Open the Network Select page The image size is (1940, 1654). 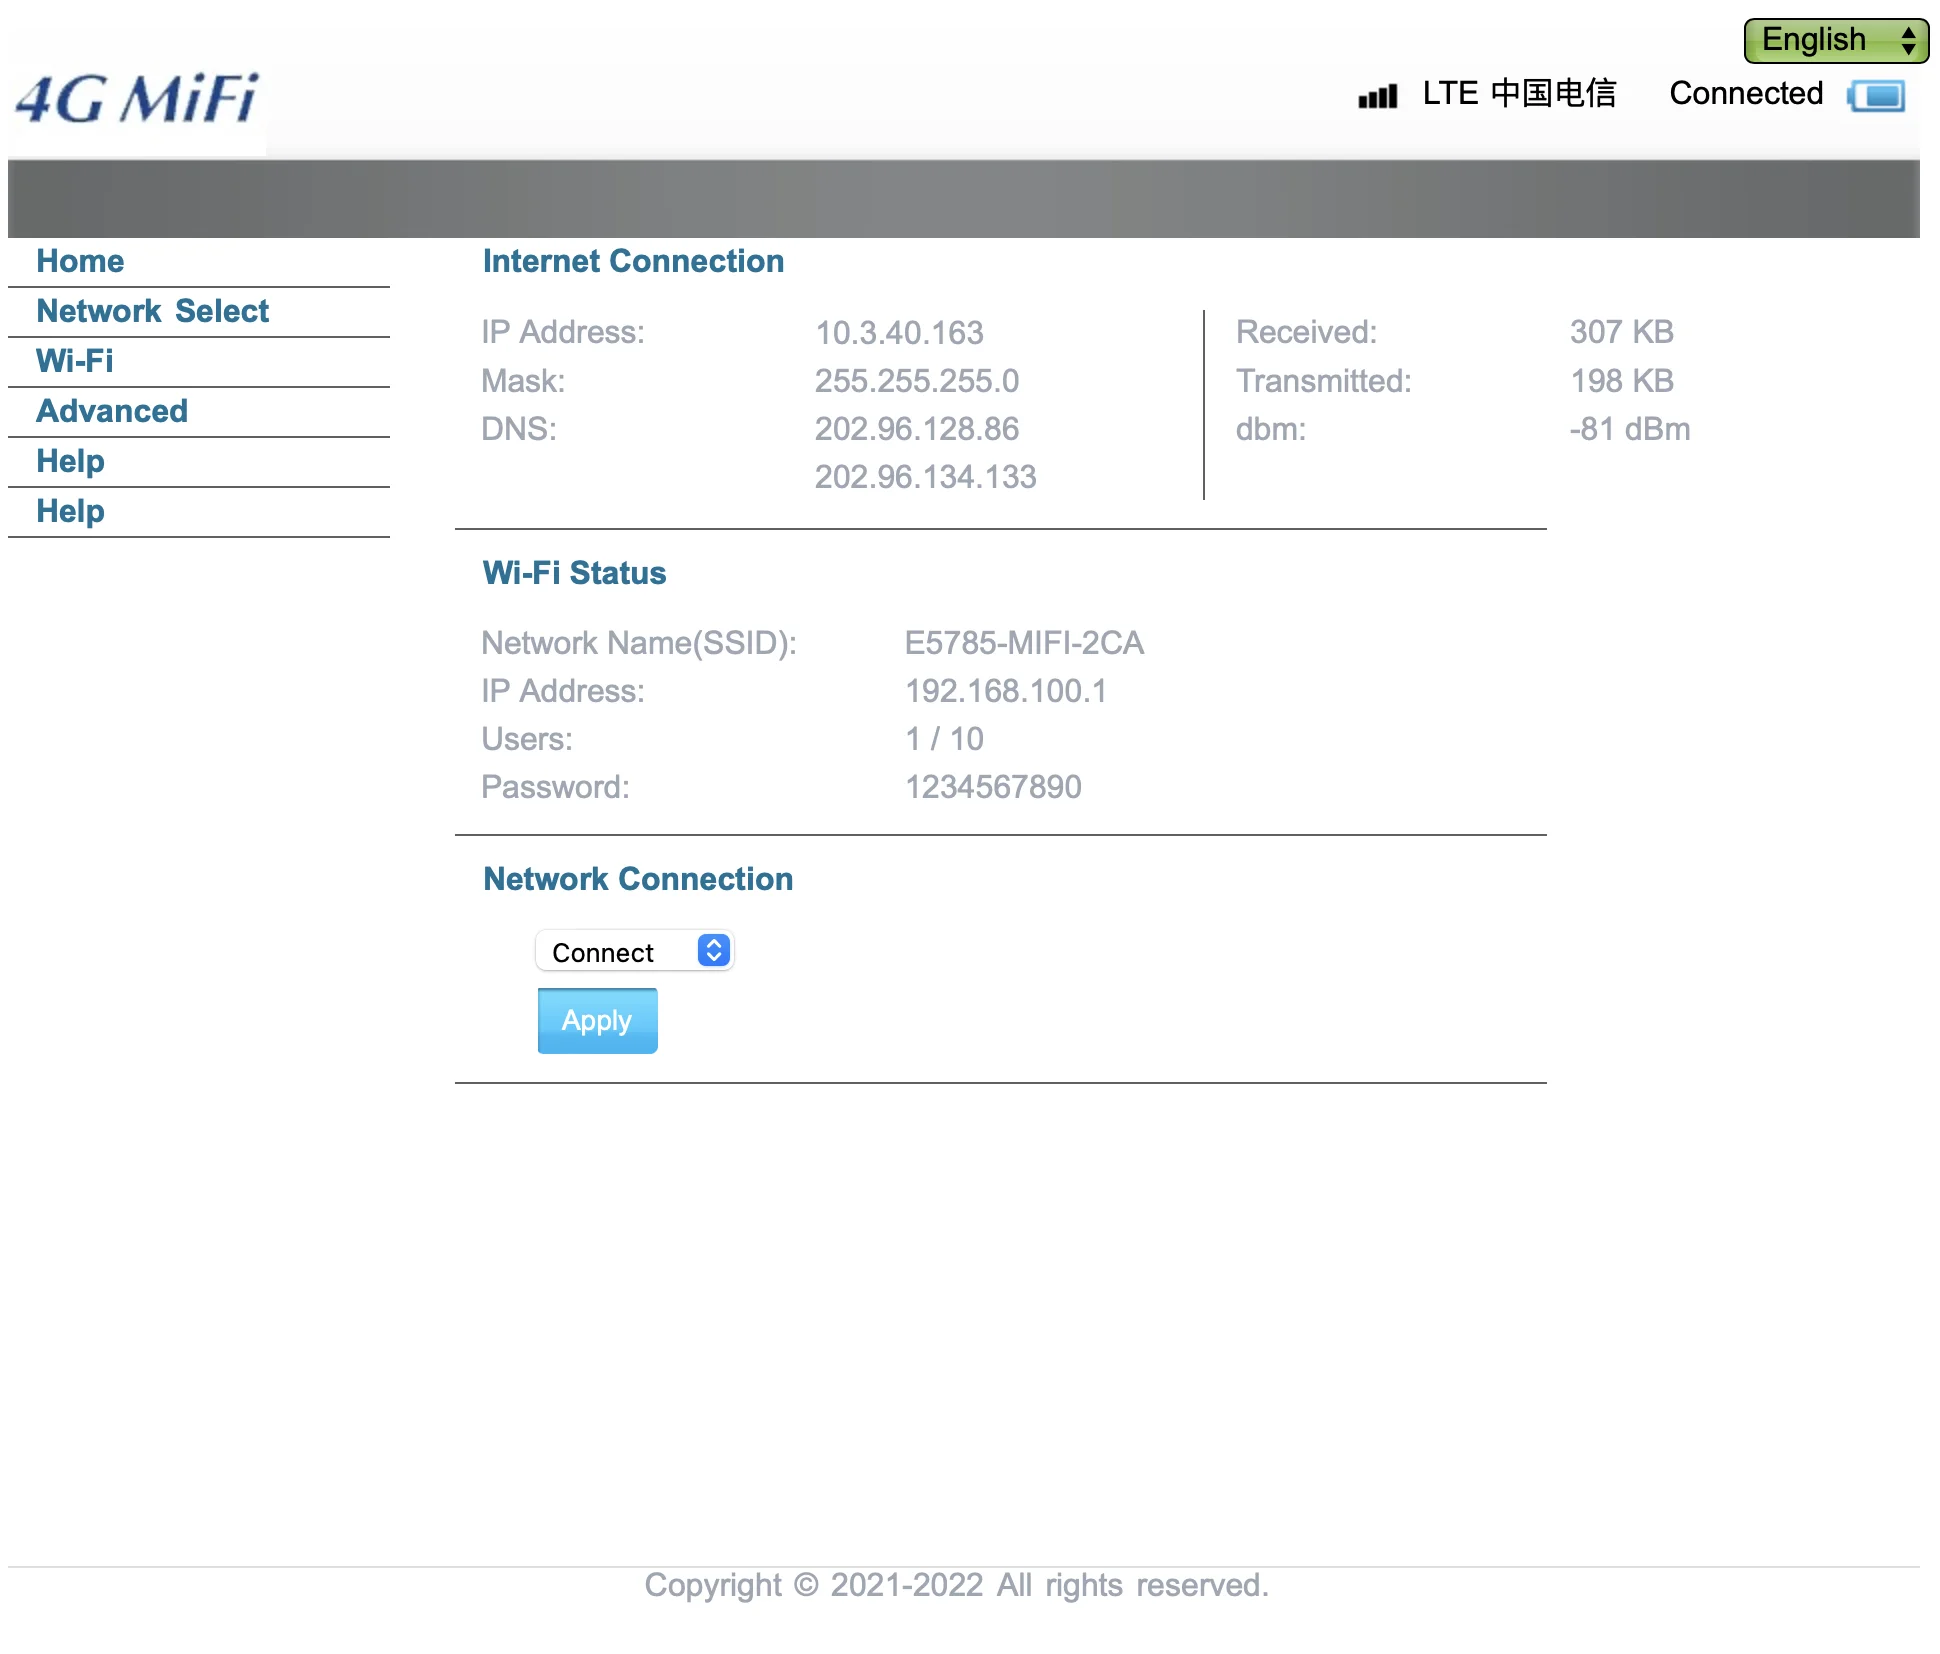(x=152, y=310)
